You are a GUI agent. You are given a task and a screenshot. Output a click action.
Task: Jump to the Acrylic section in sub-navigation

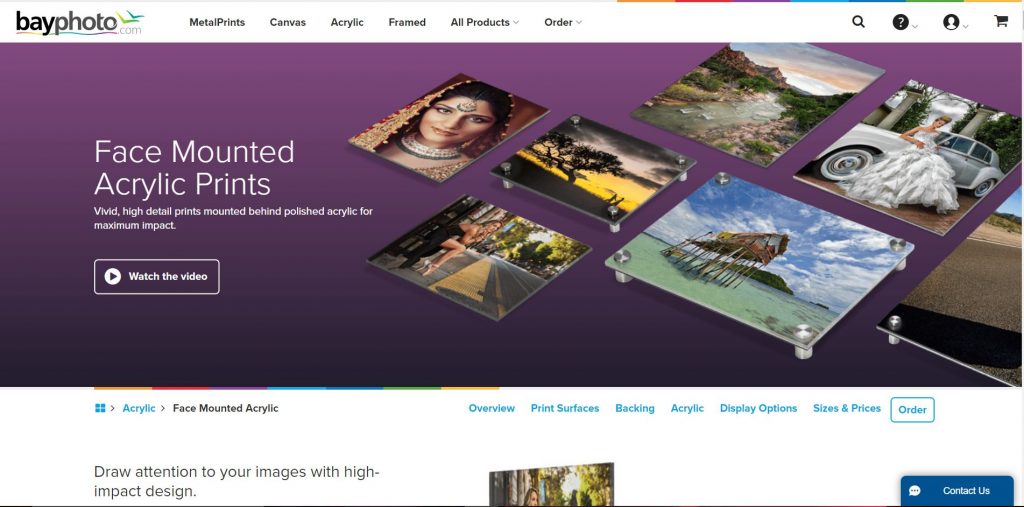coord(687,408)
